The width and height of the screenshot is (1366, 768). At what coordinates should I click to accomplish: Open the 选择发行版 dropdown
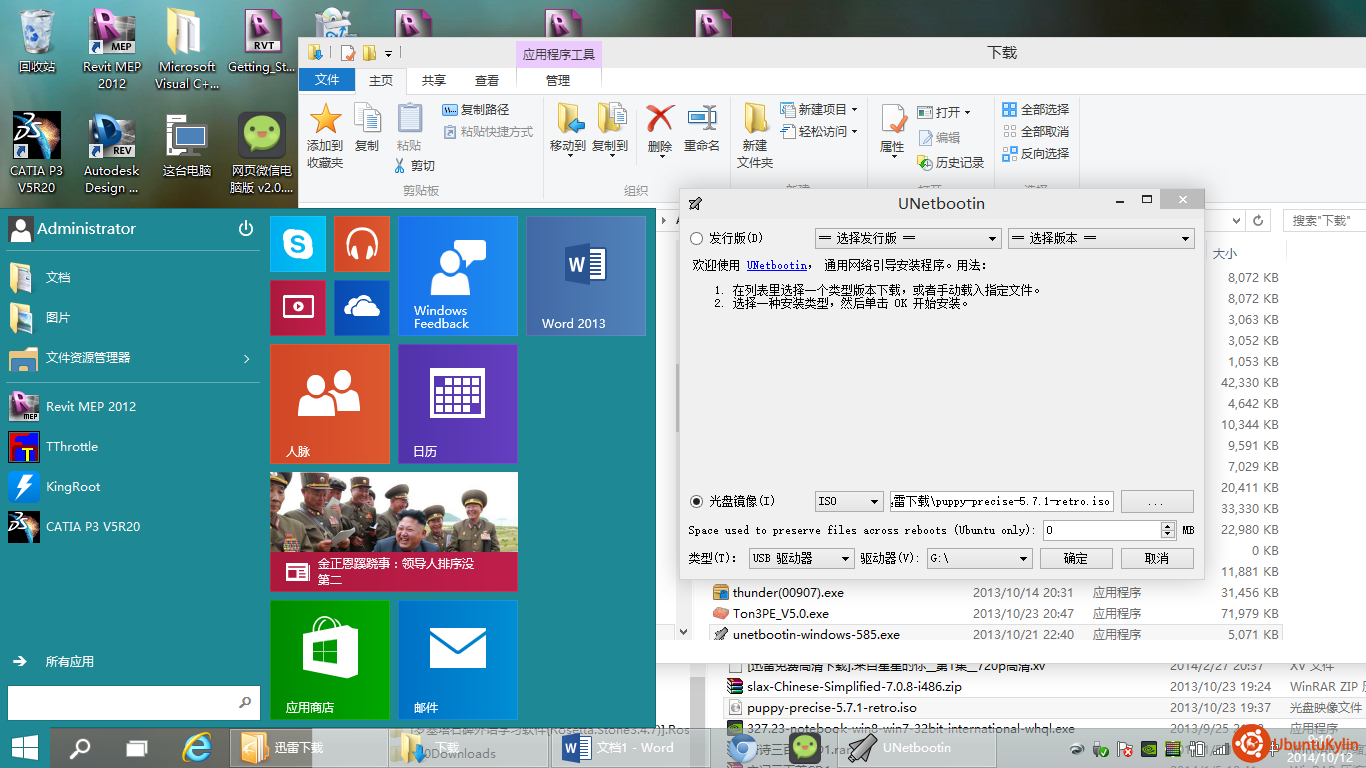coord(907,239)
